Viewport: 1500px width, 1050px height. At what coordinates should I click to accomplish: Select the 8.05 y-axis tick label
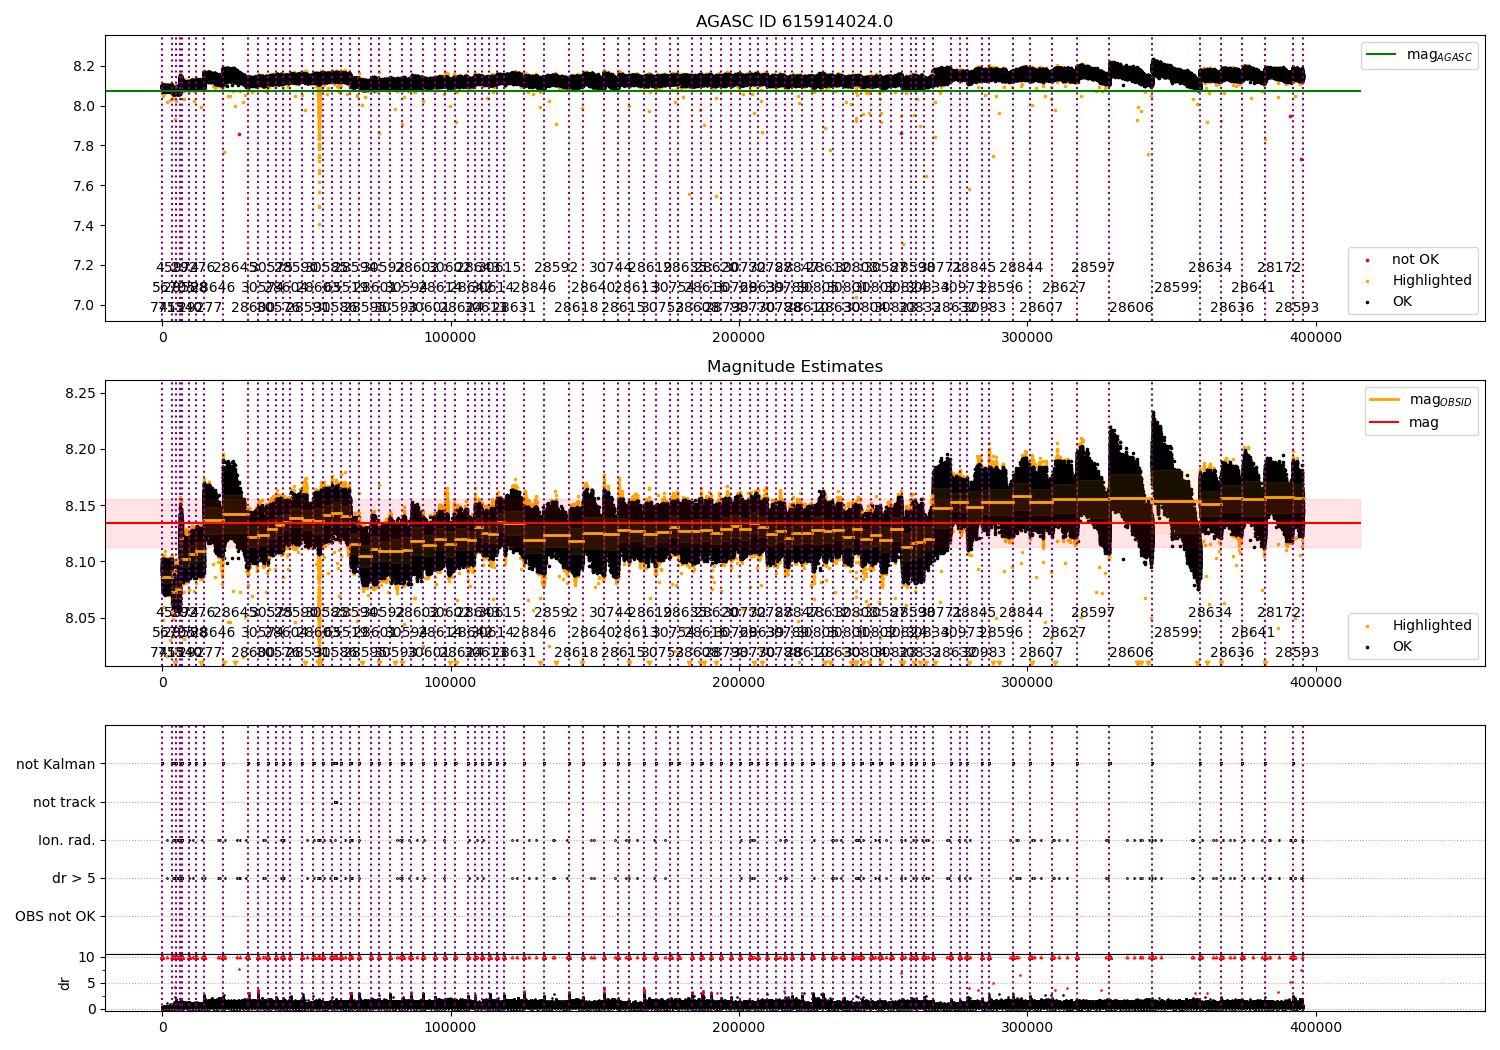pos(79,618)
